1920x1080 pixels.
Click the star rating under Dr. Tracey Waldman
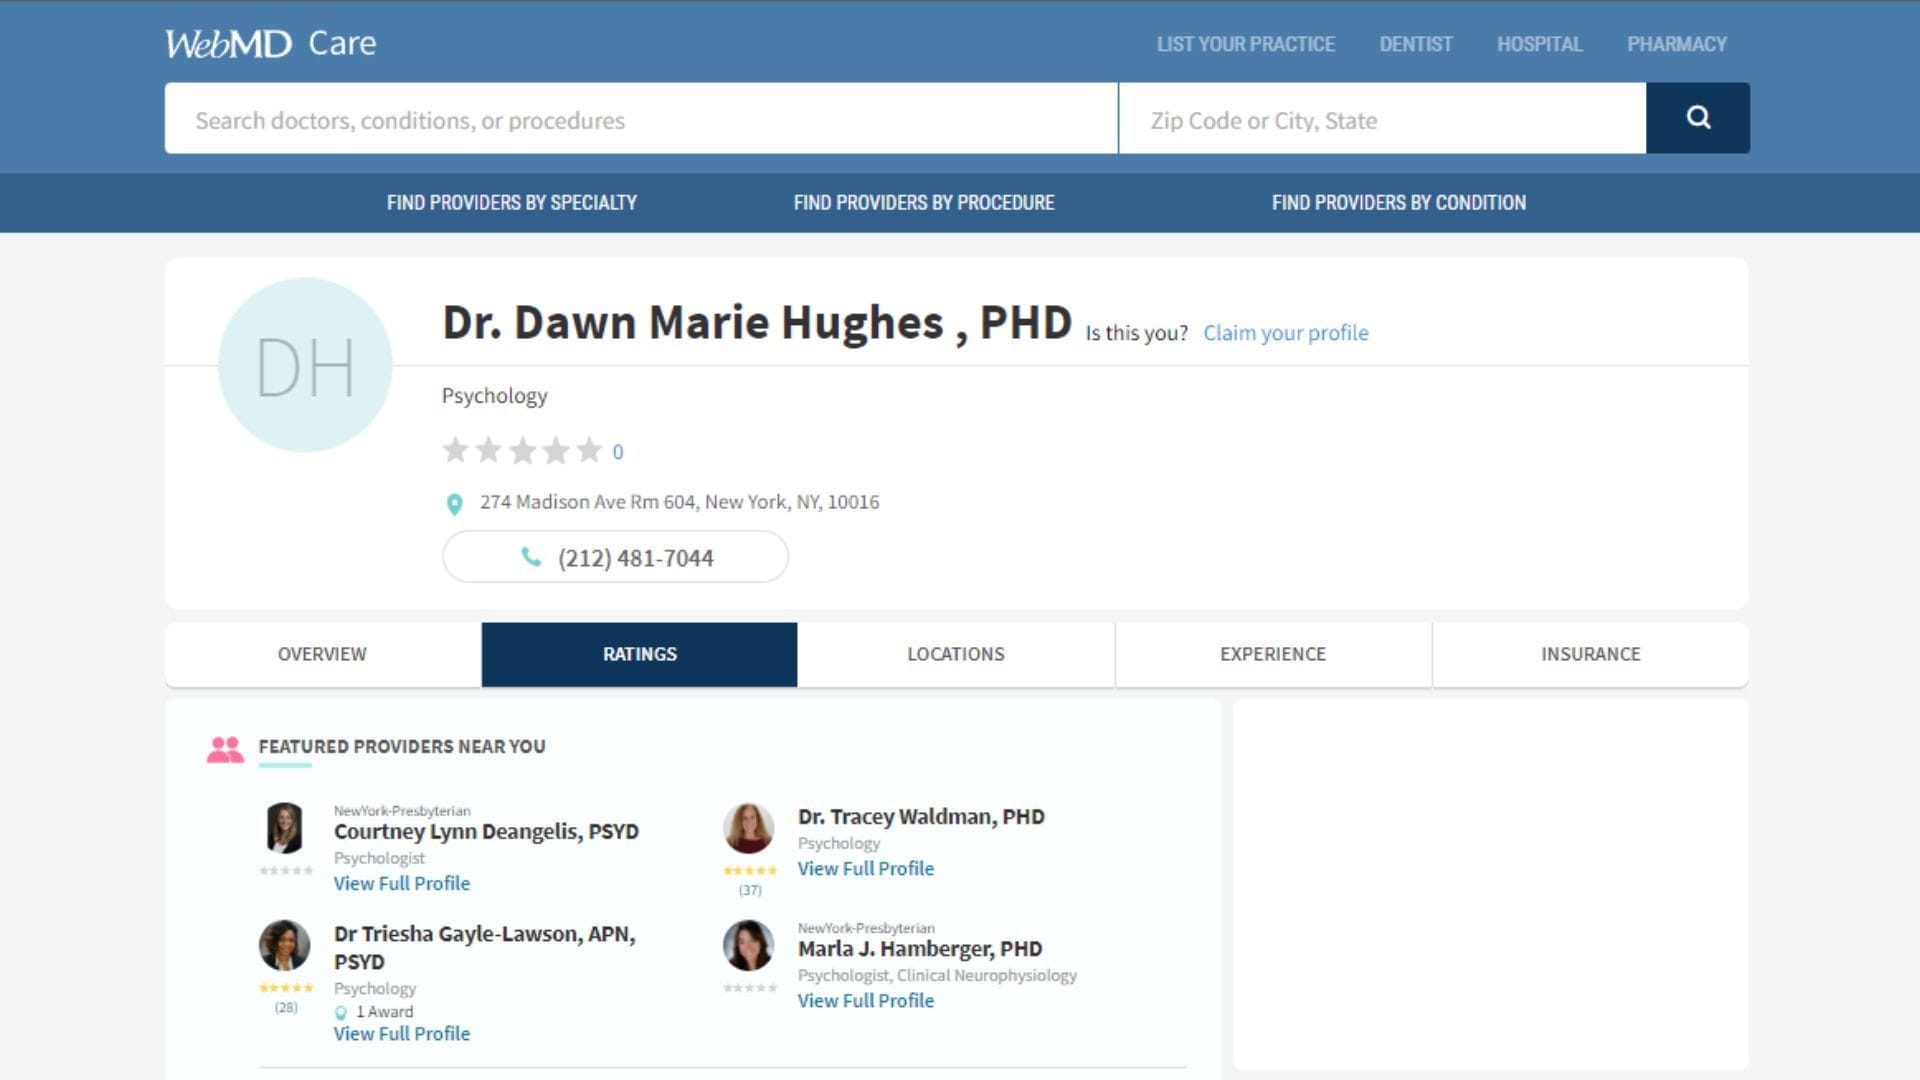[748, 871]
